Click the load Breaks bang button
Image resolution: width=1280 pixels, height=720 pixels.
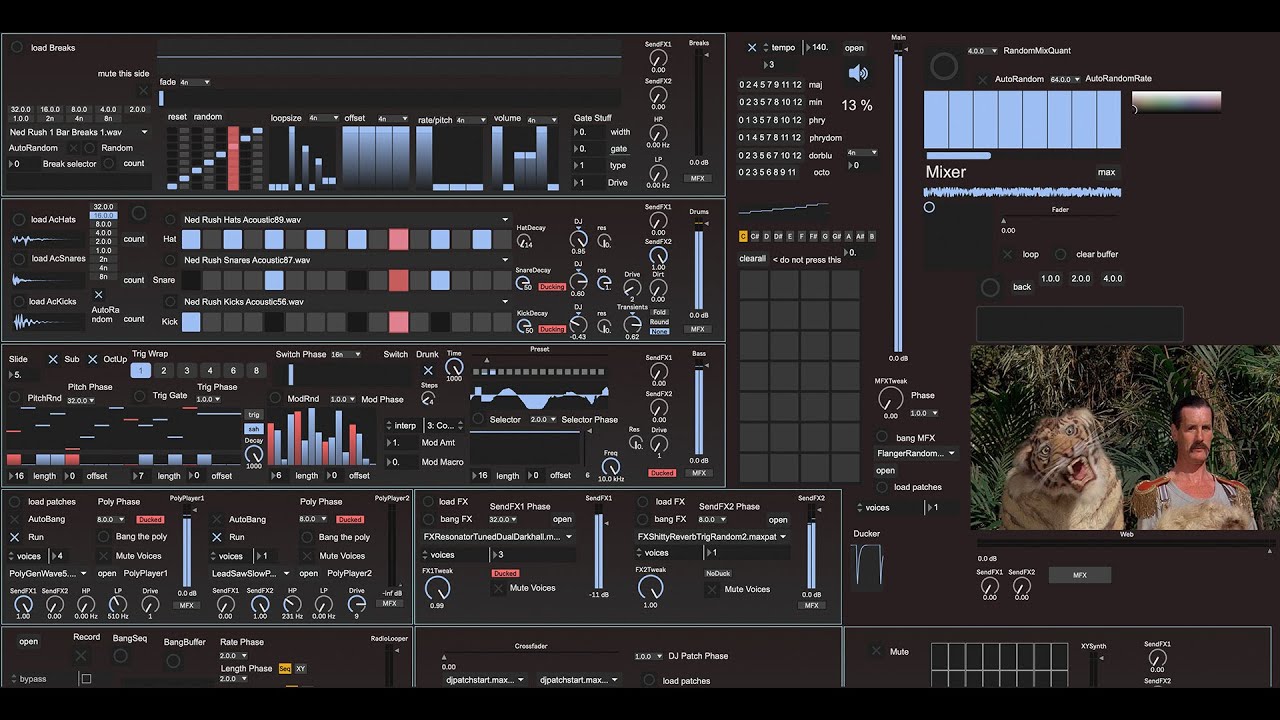[17, 47]
